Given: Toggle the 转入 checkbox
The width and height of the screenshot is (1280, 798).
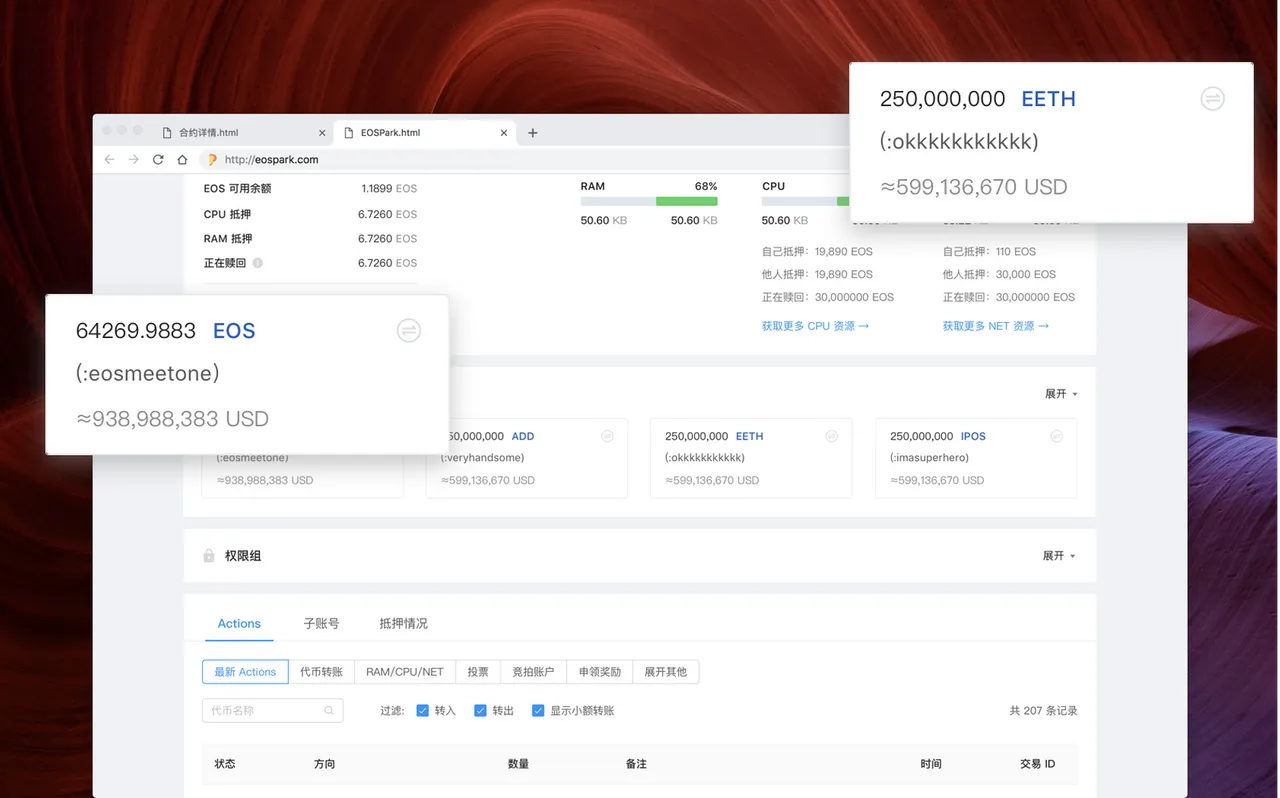Looking at the screenshot, I should point(422,710).
